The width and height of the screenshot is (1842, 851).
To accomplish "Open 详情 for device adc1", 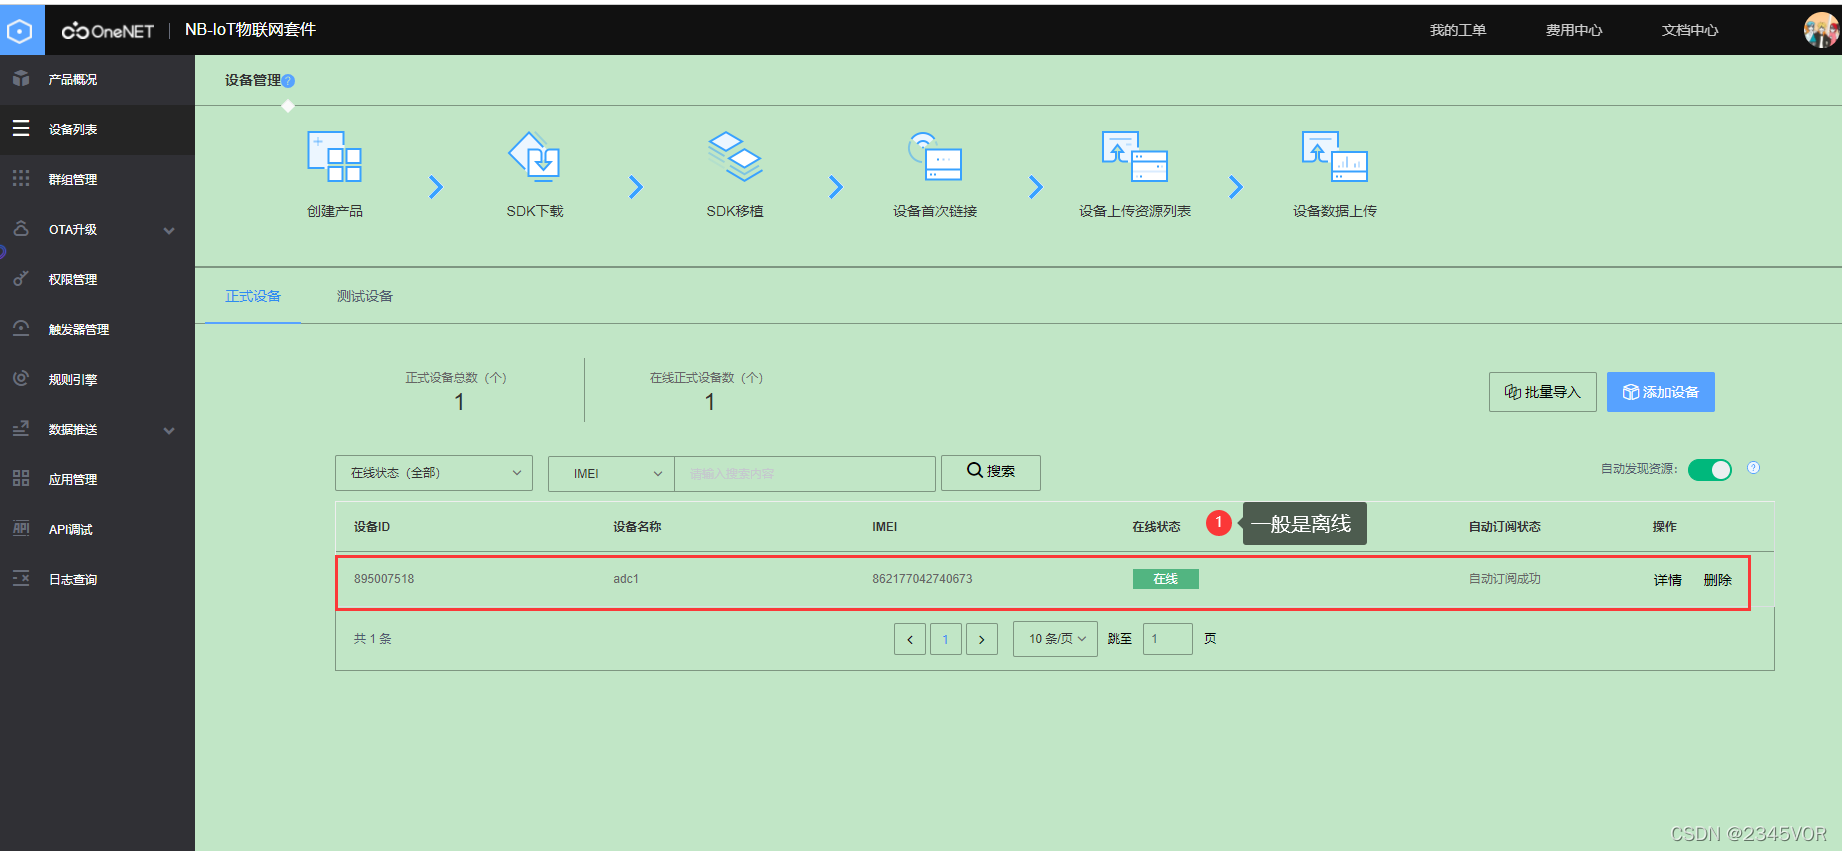I will [1668, 580].
